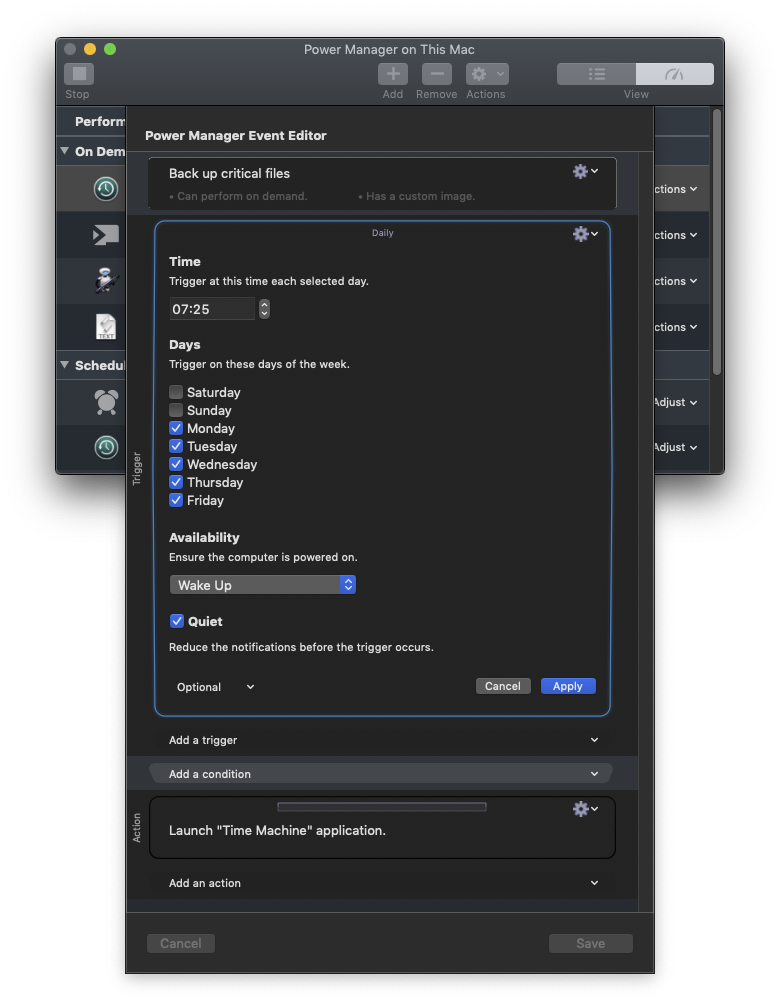
Task: Select the terminal script event icon
Action: tap(106, 235)
